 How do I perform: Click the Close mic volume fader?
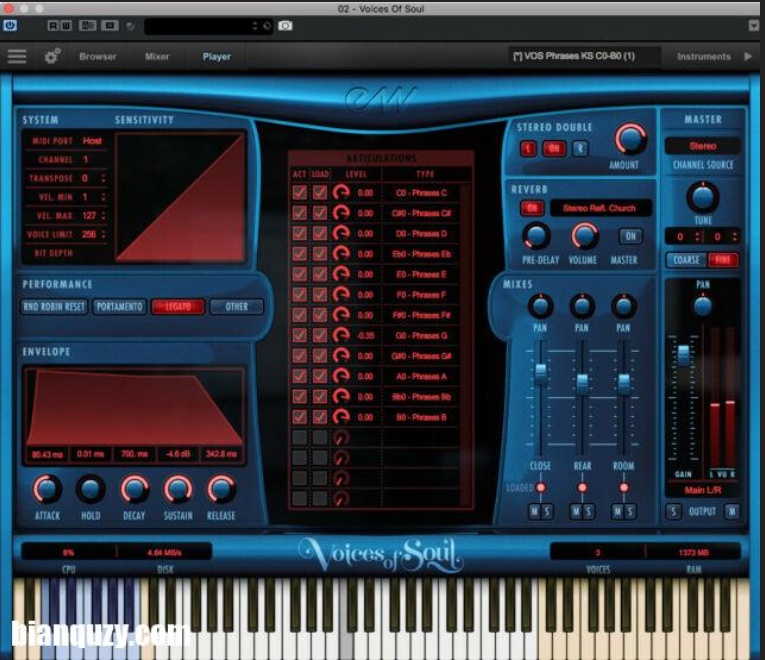point(541,373)
